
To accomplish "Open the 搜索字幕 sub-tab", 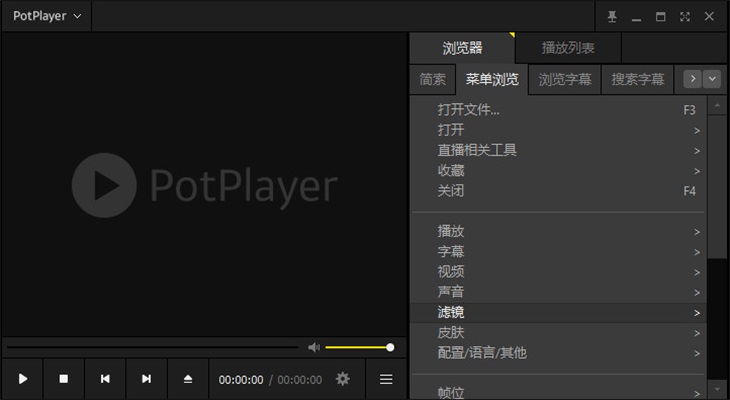I will [637, 80].
